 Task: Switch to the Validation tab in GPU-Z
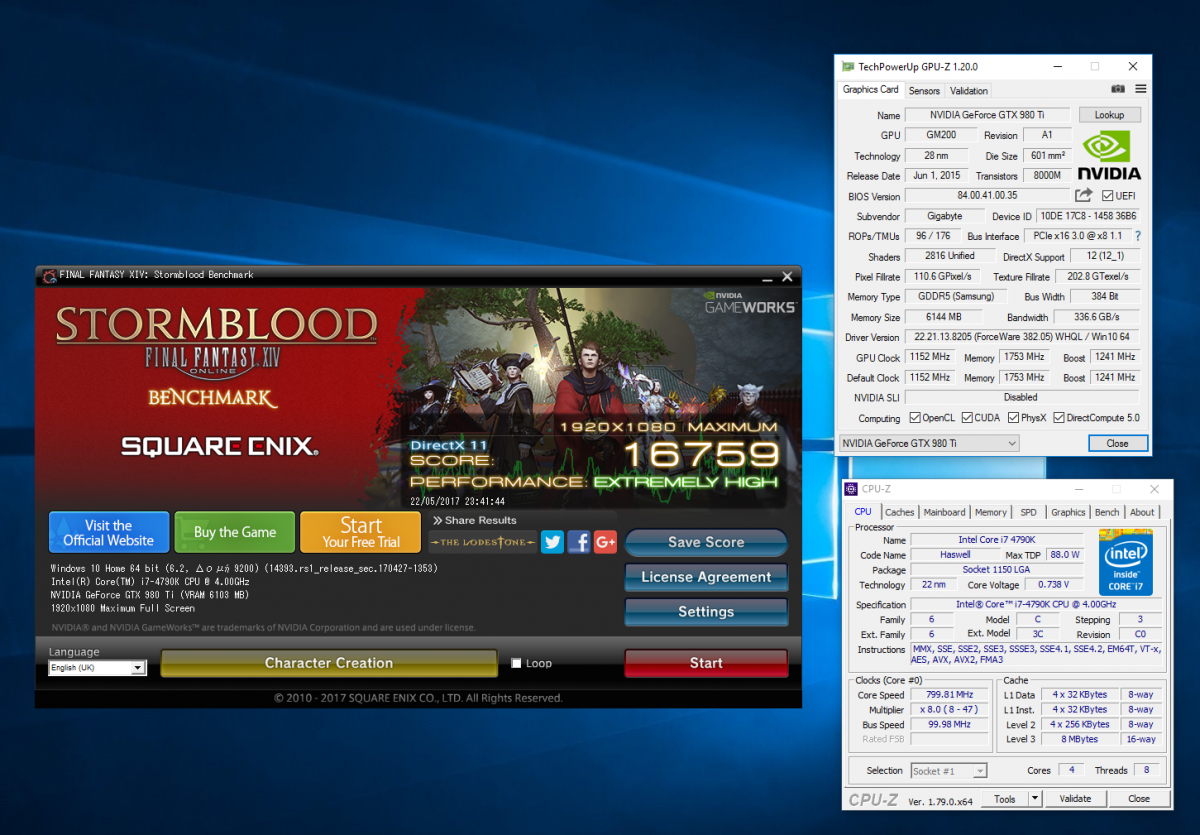pyautogui.click(x=969, y=91)
